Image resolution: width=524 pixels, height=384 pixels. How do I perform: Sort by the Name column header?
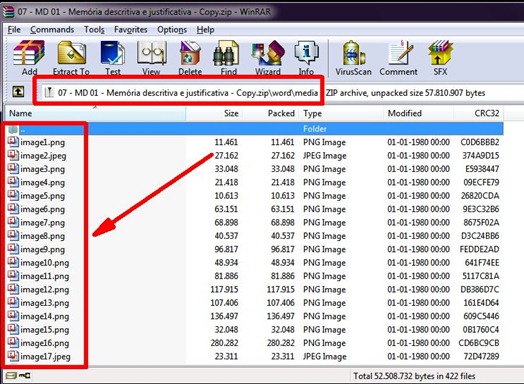click(x=95, y=113)
